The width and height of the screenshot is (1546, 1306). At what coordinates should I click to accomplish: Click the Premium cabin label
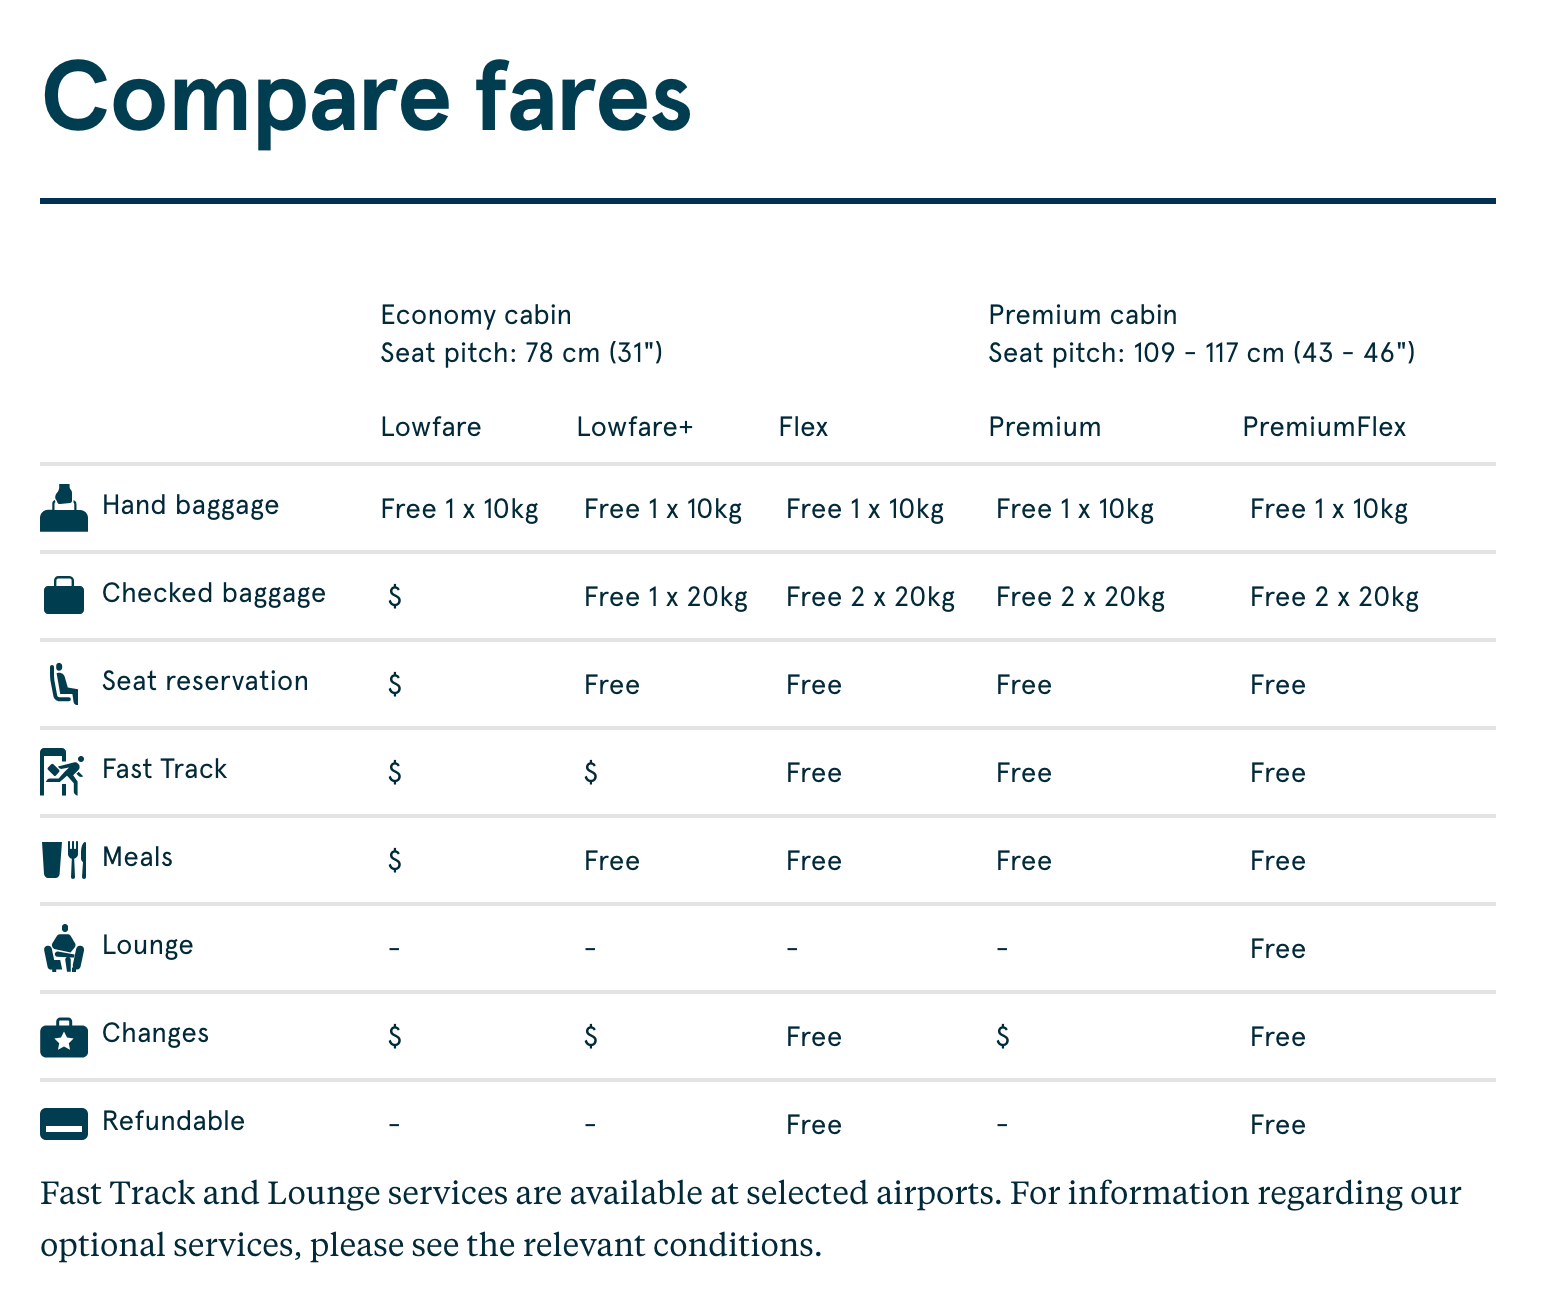(1082, 315)
